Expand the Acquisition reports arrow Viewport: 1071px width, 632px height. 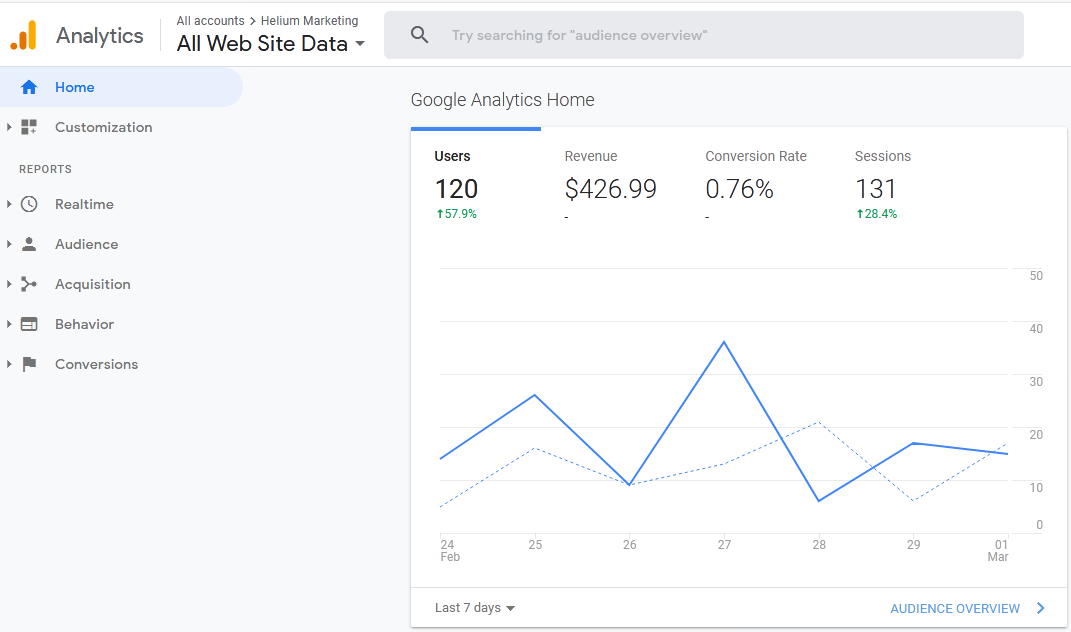coord(9,284)
